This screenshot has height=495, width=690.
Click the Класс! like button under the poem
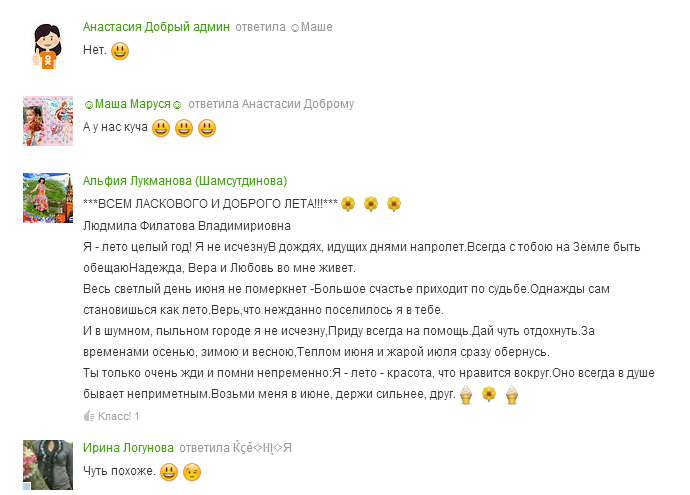111,416
